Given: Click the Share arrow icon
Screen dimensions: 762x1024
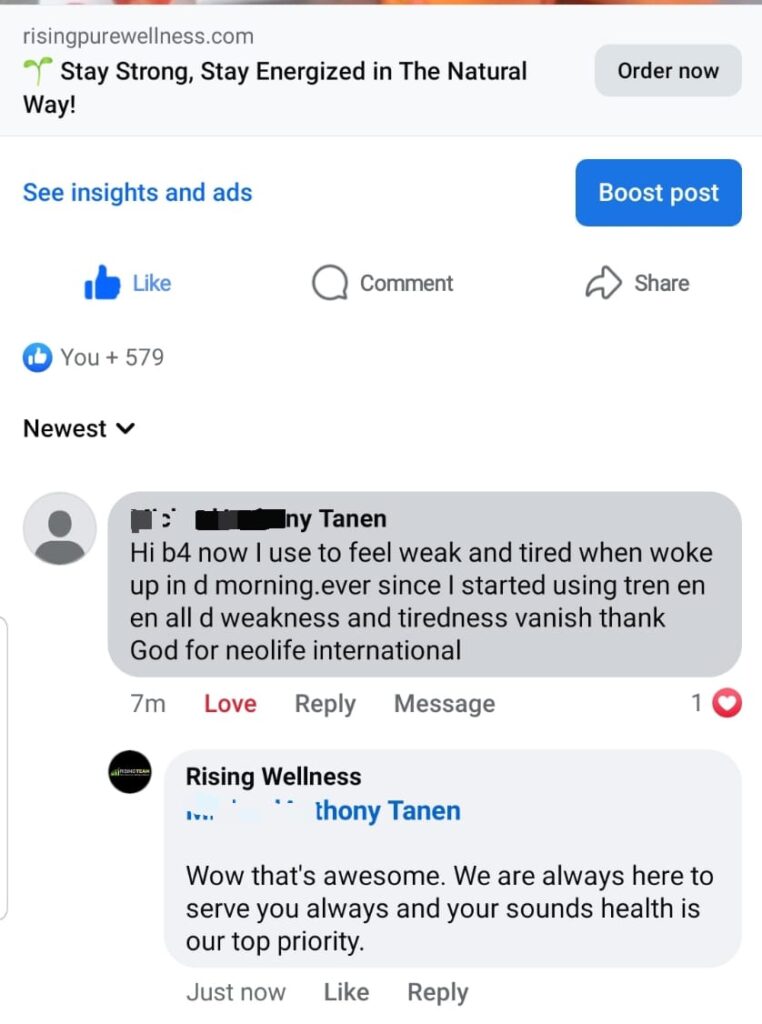Looking at the screenshot, I should pyautogui.click(x=603, y=283).
